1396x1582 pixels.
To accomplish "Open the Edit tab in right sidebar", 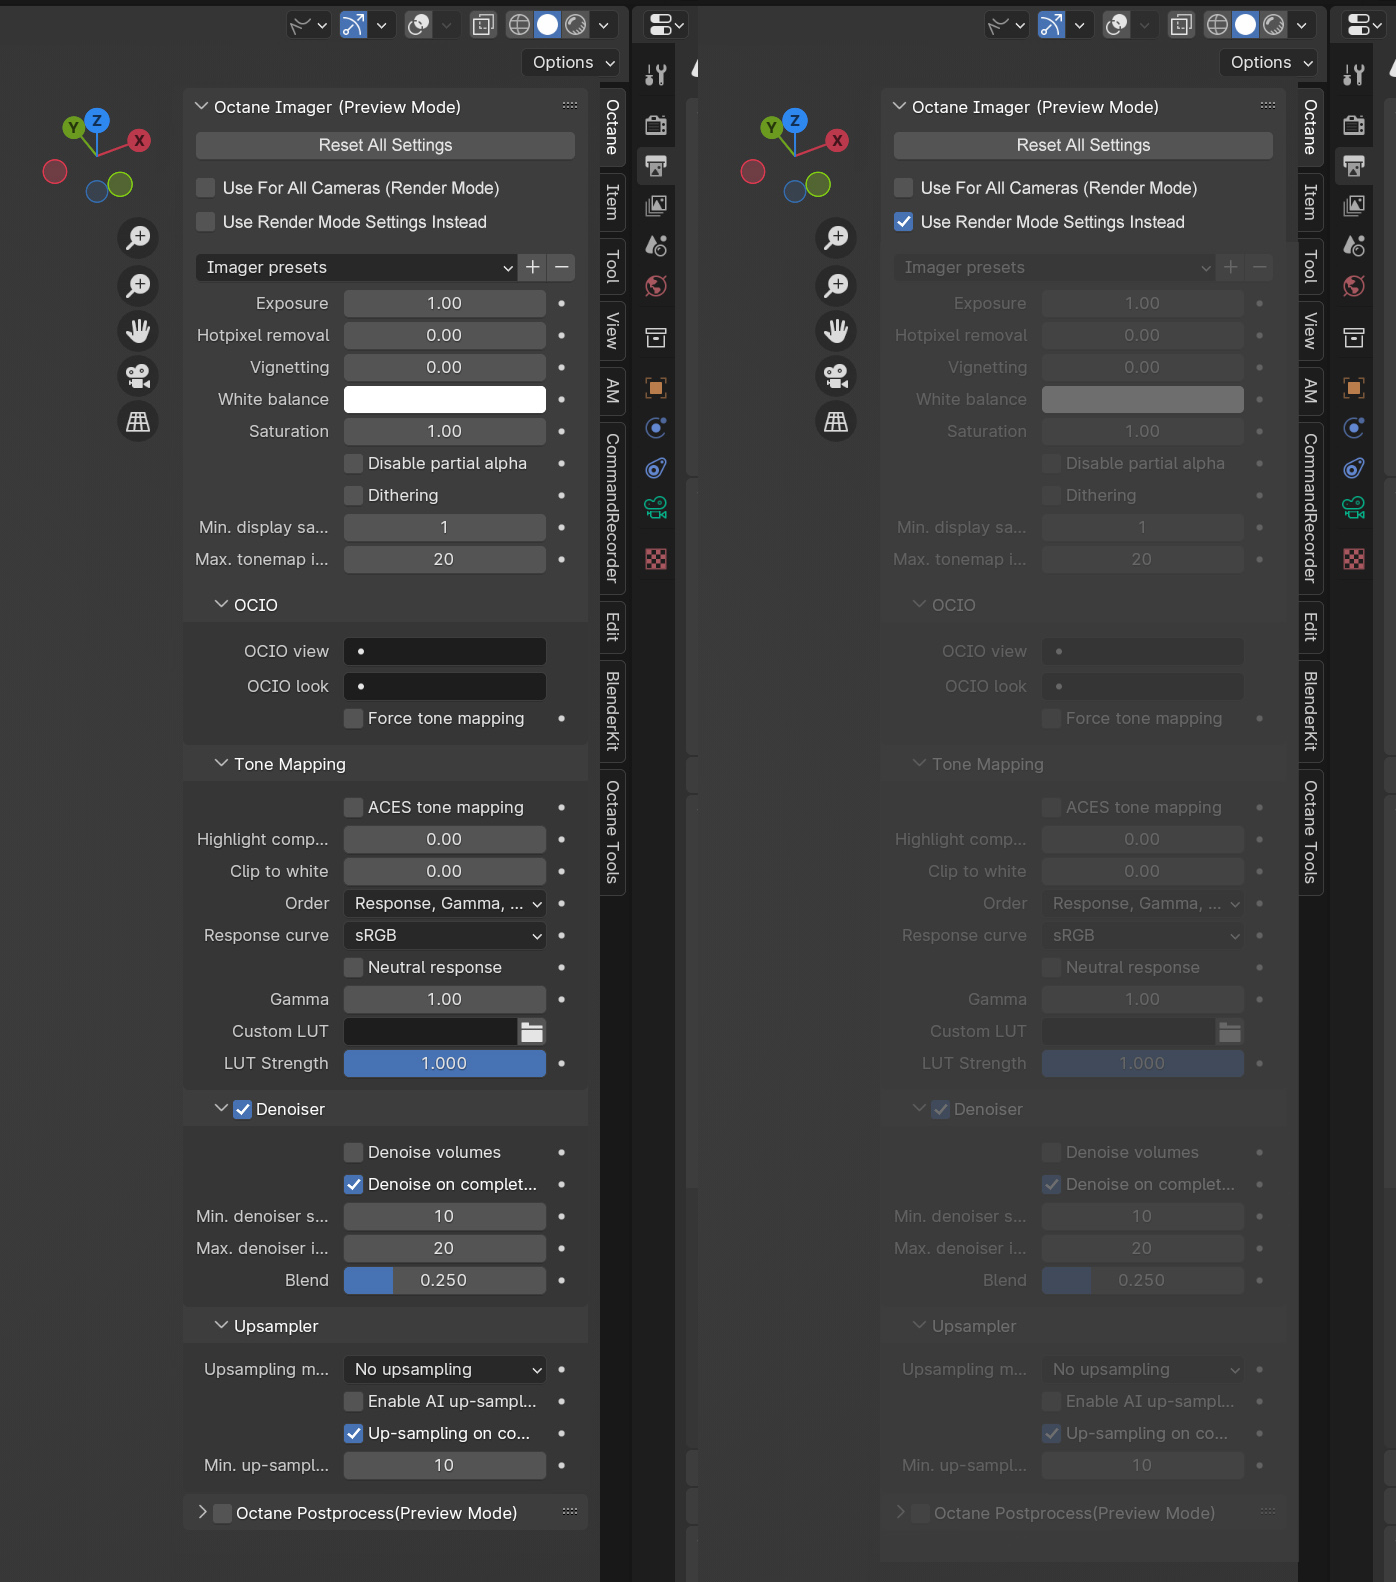I will [1310, 627].
